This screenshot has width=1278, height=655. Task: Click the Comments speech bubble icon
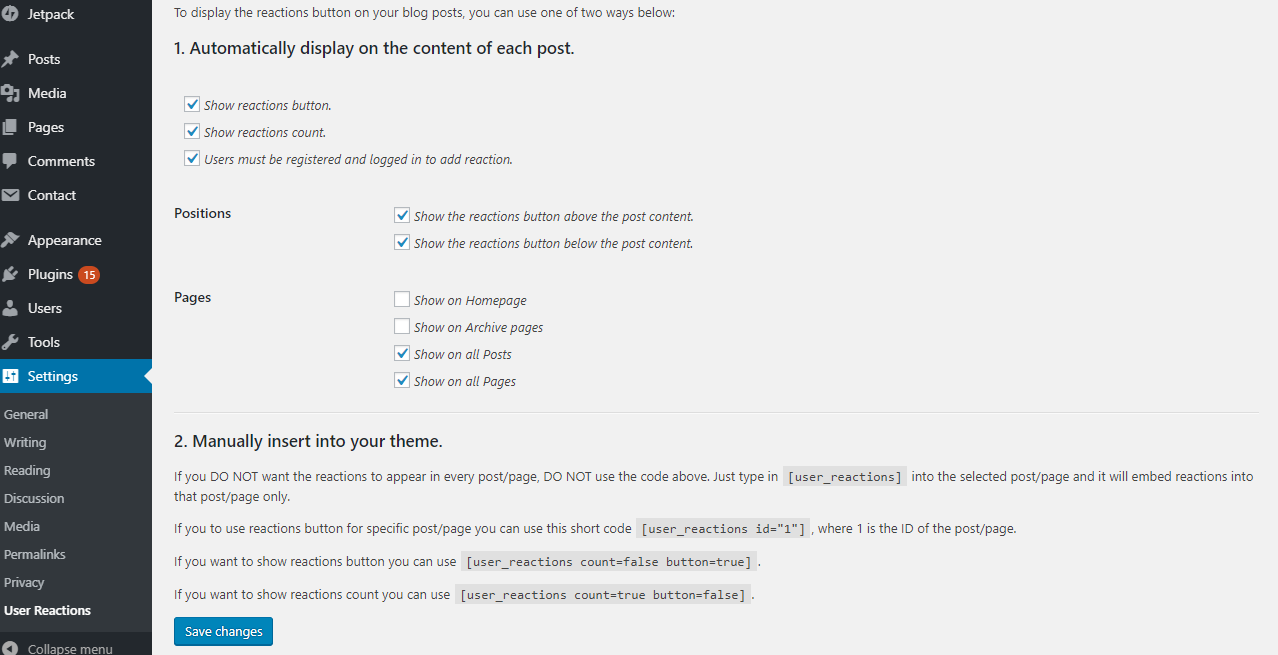11,161
